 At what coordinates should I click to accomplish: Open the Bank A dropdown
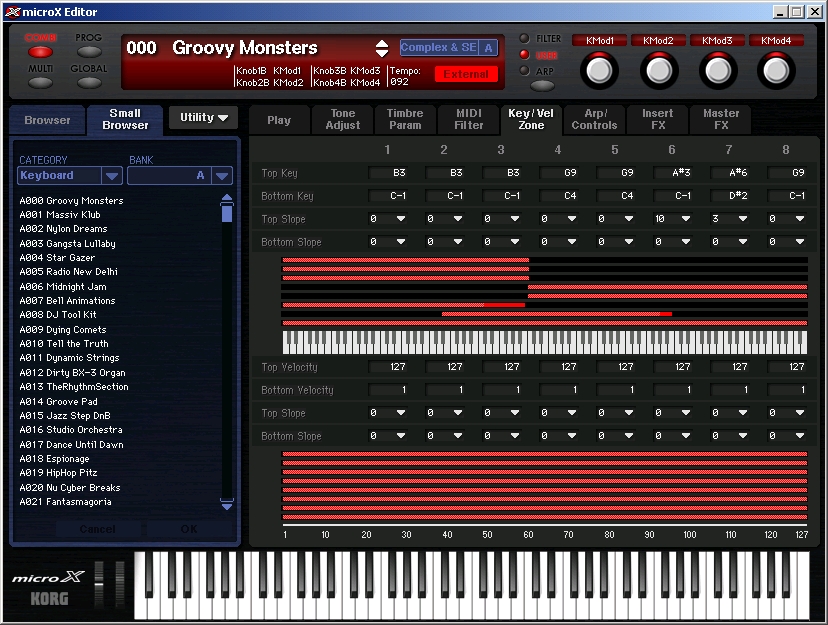point(180,175)
